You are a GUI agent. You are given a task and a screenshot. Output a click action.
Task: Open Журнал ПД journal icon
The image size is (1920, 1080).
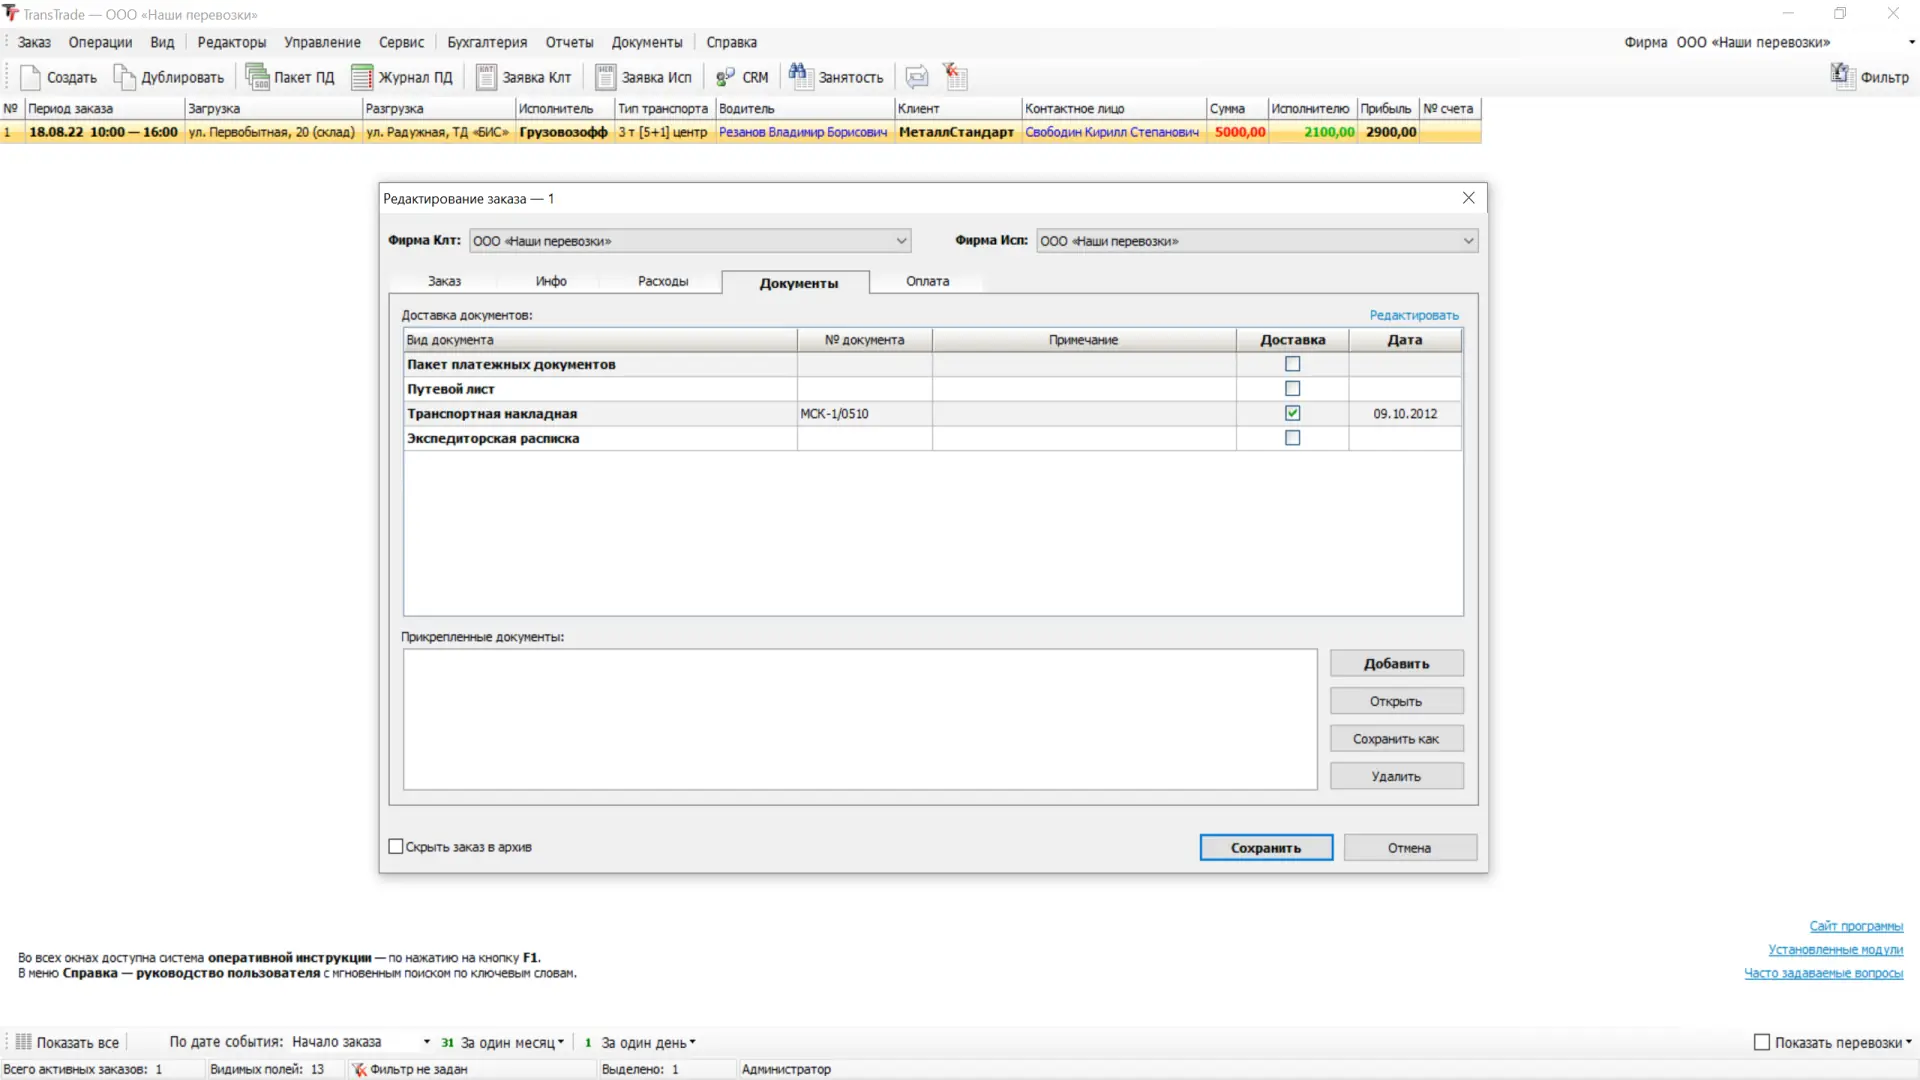click(362, 77)
